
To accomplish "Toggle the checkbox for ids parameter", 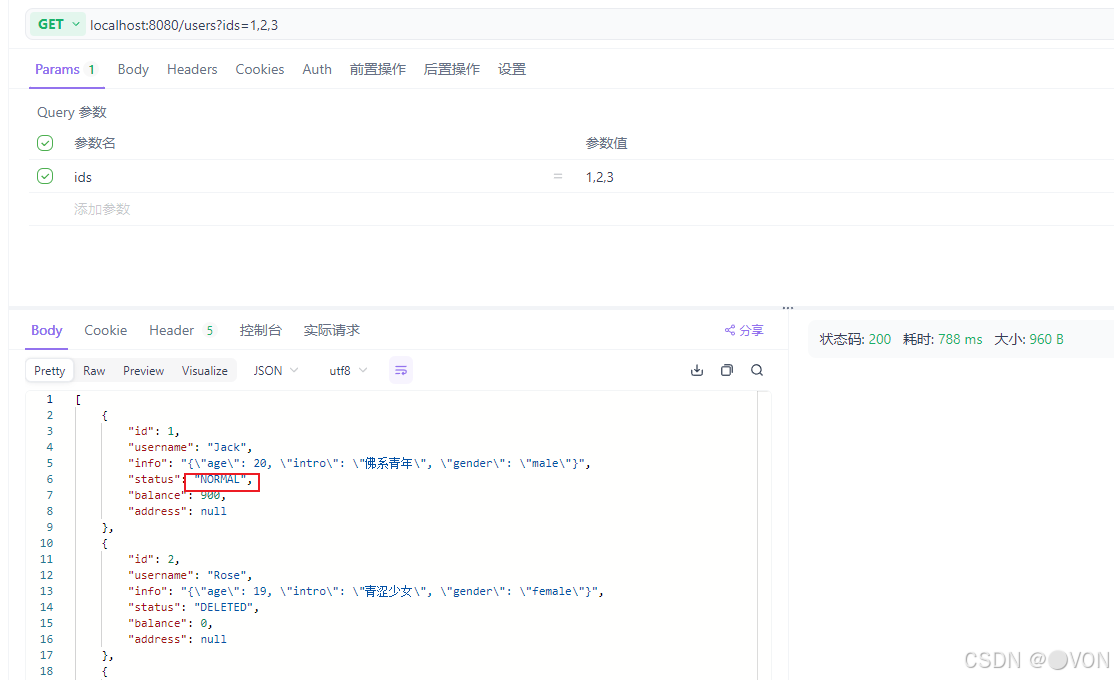I will (45, 176).
